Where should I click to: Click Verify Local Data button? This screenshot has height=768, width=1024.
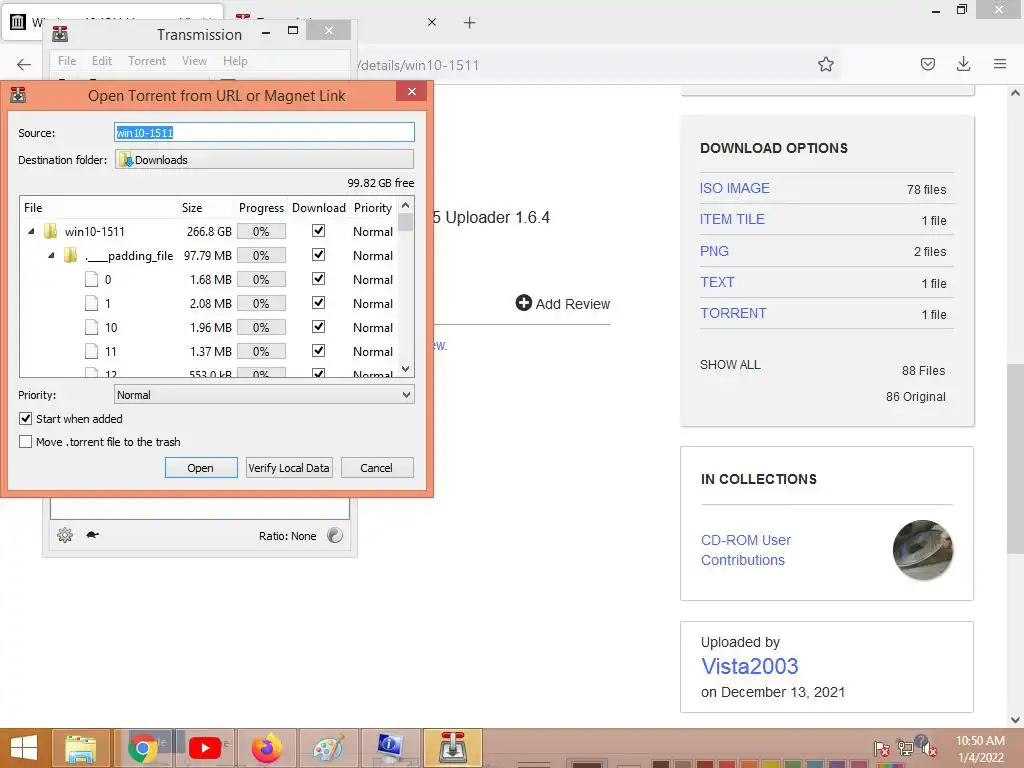click(x=289, y=468)
